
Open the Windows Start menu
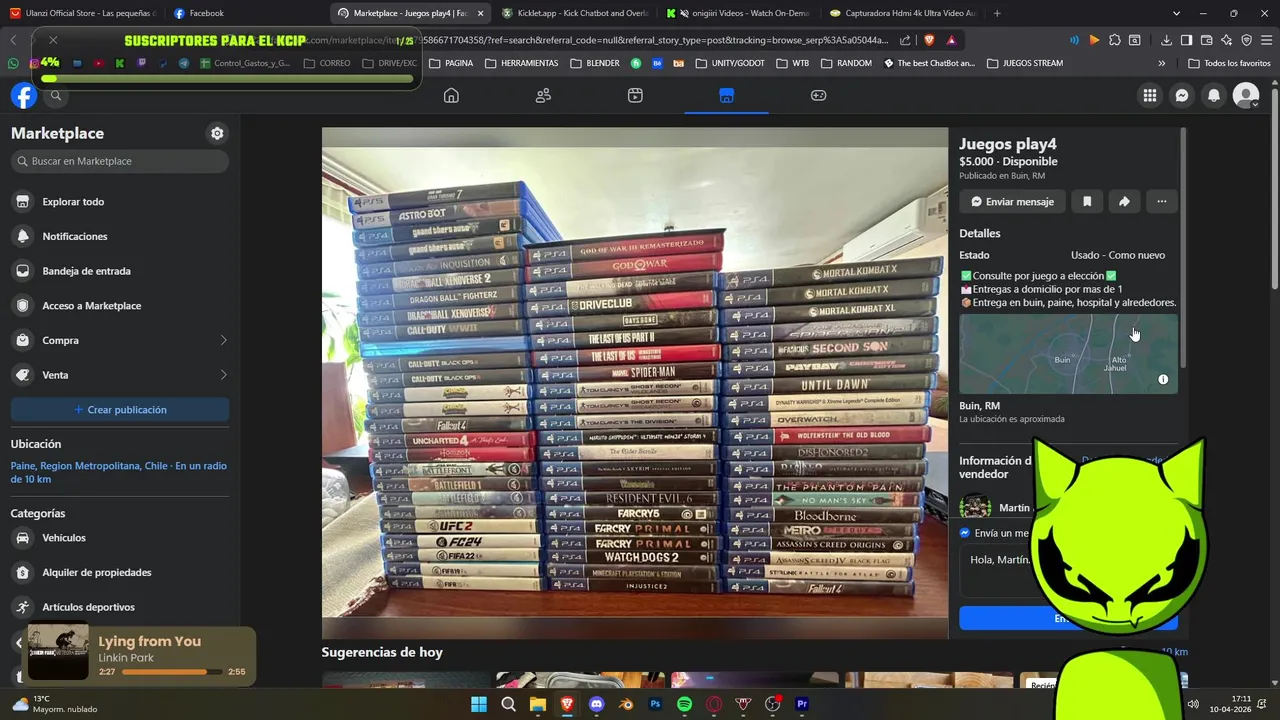pos(479,704)
